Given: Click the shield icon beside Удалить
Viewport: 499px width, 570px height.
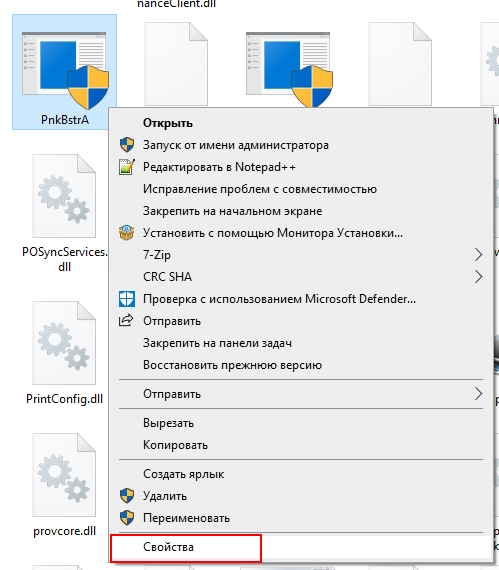Looking at the screenshot, I should click(x=127, y=496).
